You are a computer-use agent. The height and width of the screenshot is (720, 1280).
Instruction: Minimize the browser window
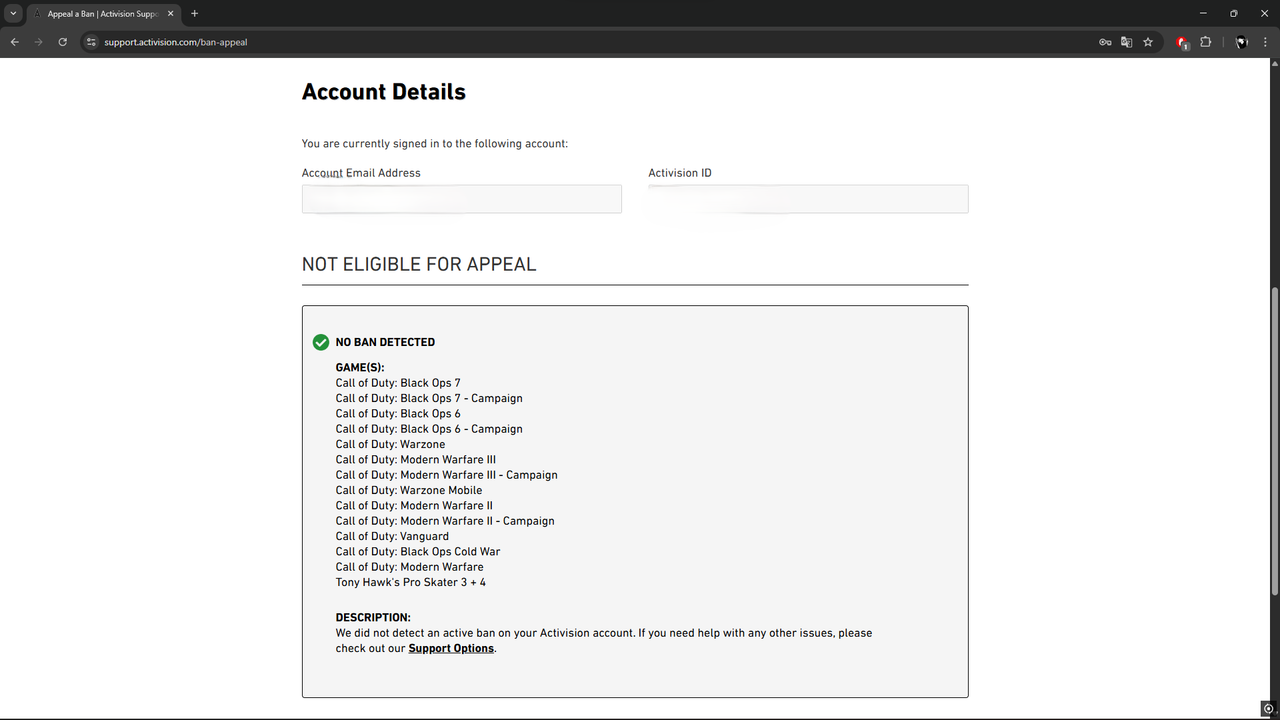click(1204, 14)
